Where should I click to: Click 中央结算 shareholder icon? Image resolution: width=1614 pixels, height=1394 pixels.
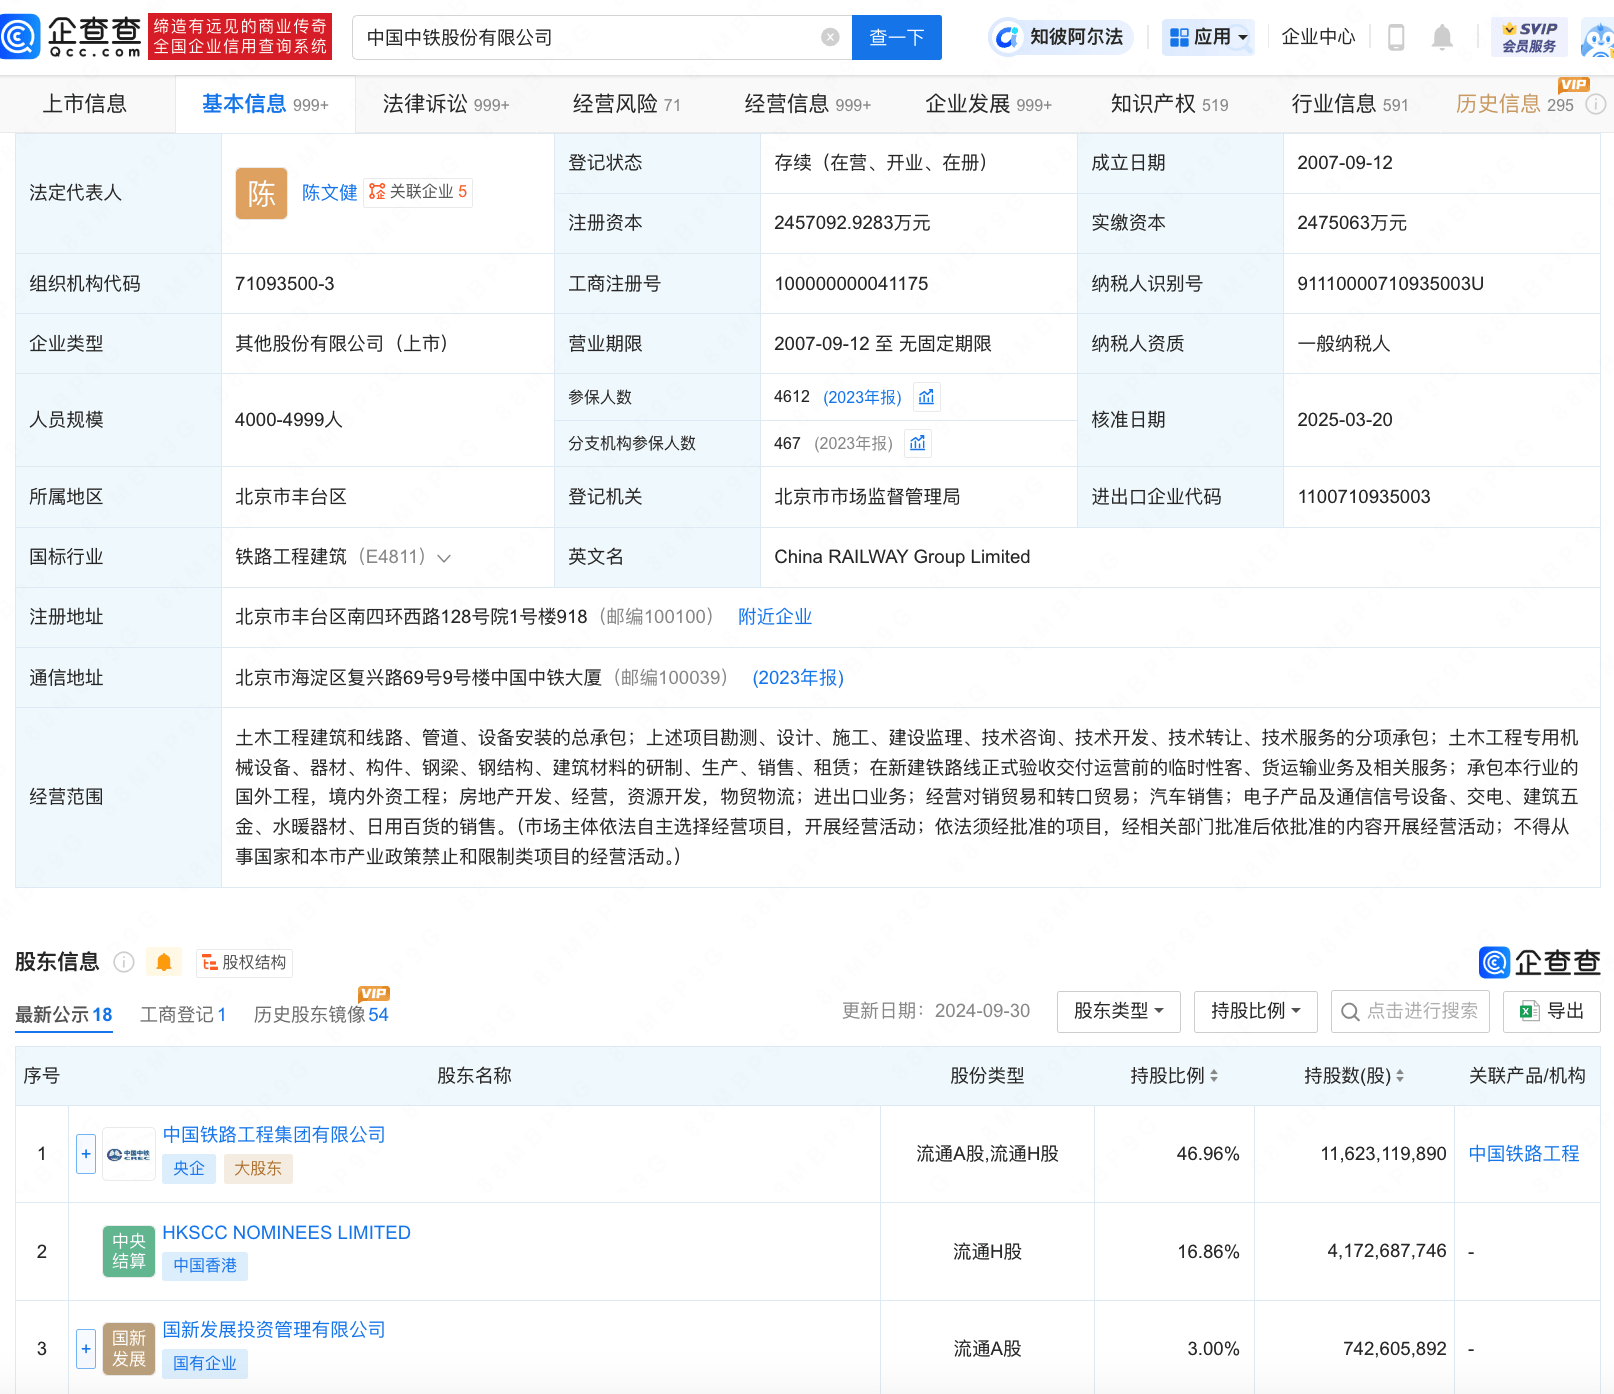129,1251
